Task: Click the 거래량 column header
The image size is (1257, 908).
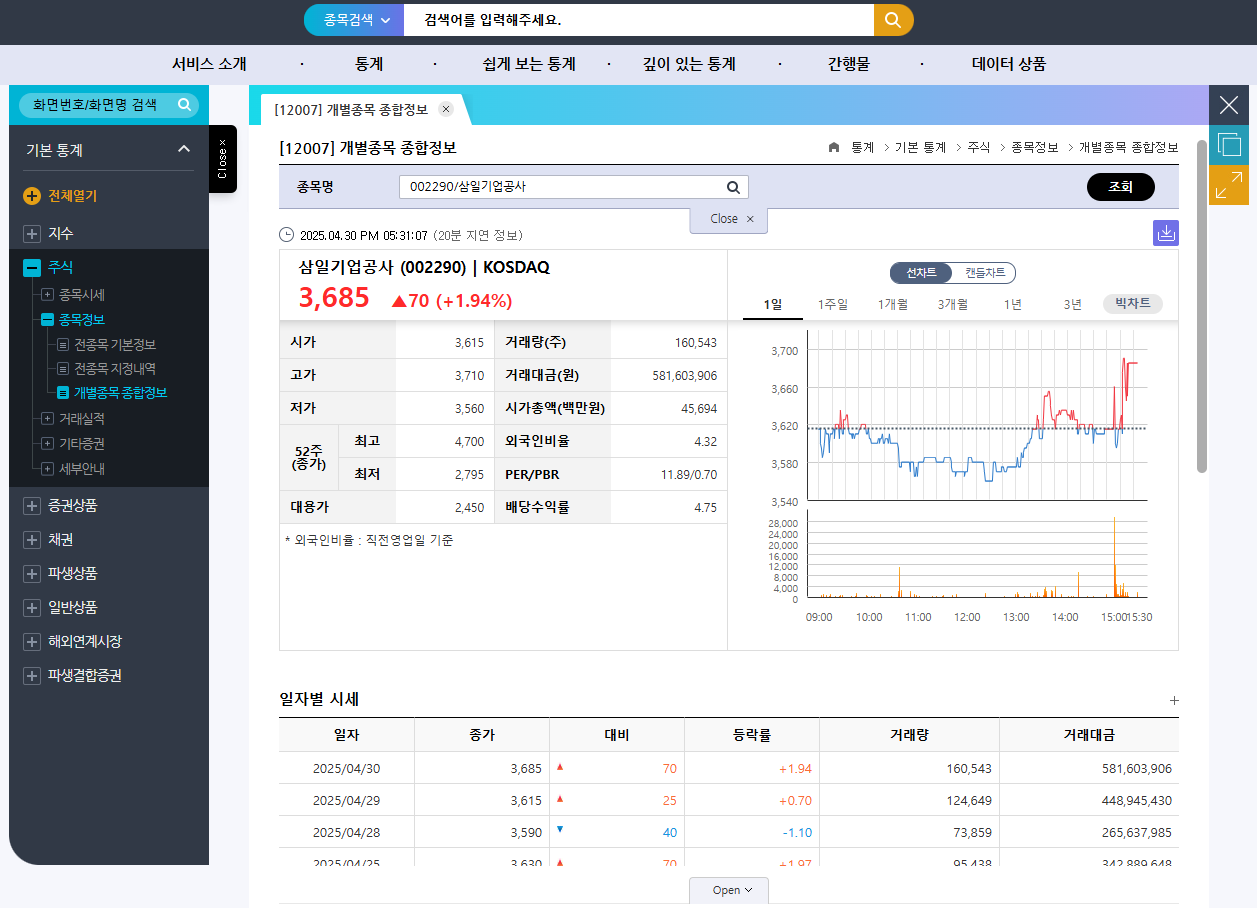Action: pos(909,735)
